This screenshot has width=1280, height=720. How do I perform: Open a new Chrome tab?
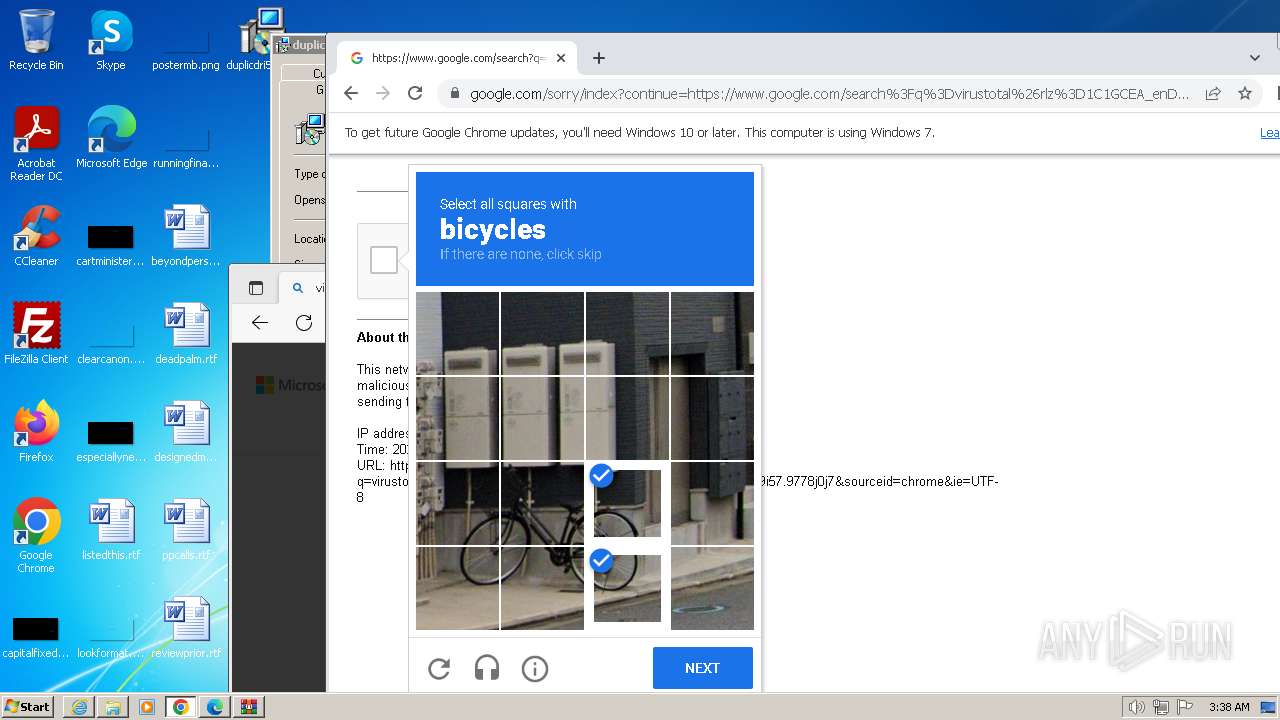coord(599,58)
